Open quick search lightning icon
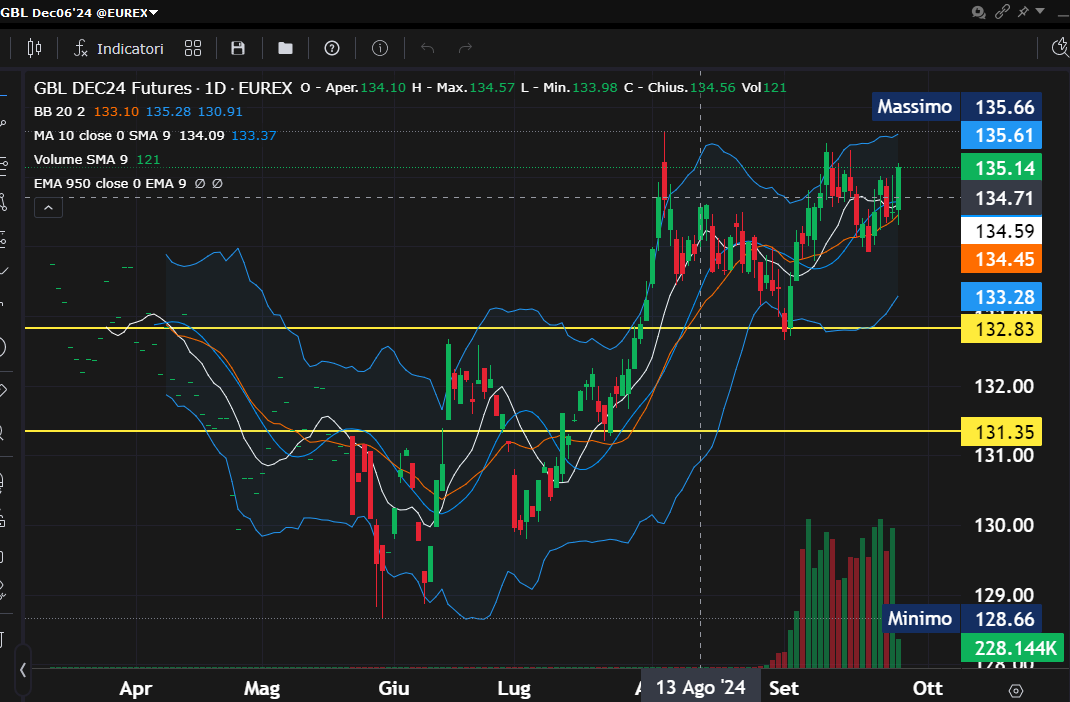Viewport: 1070px width, 702px height. 1061,48
